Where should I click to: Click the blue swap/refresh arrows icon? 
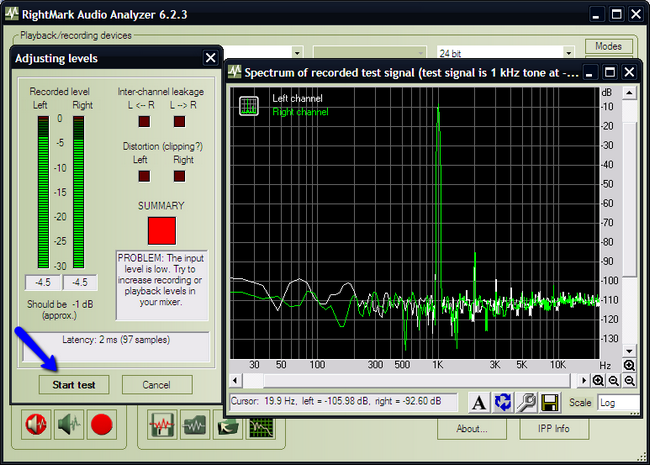point(502,402)
